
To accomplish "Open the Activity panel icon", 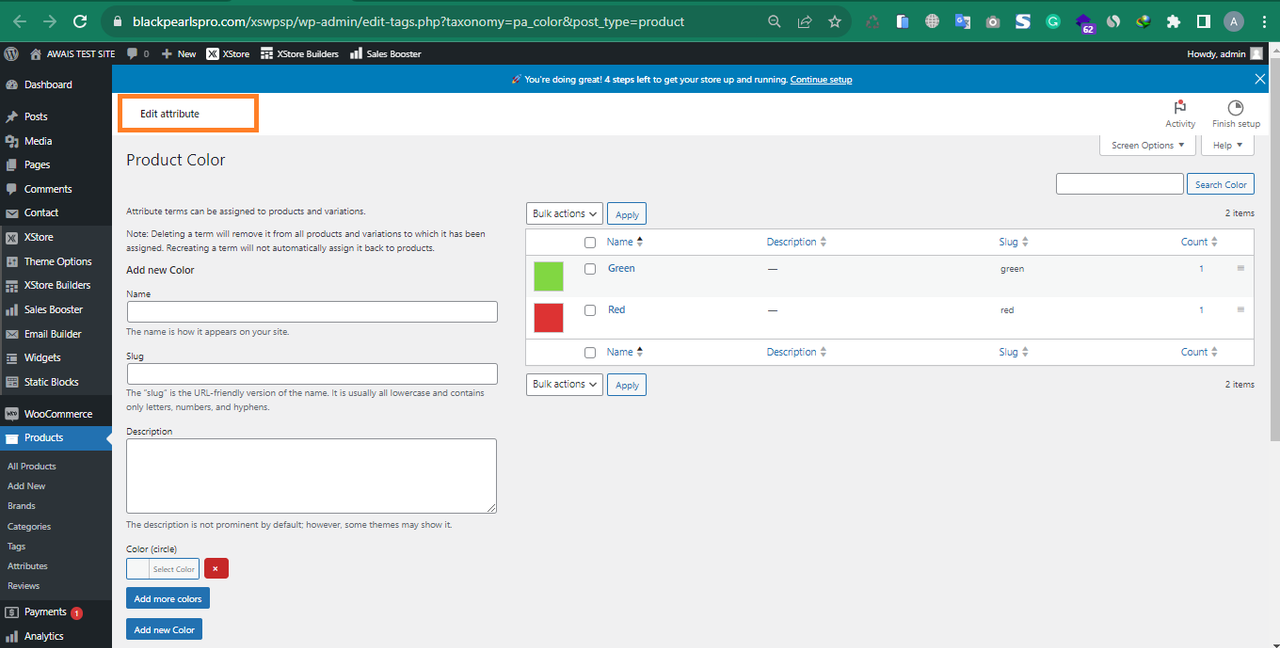I will tap(1180, 113).
